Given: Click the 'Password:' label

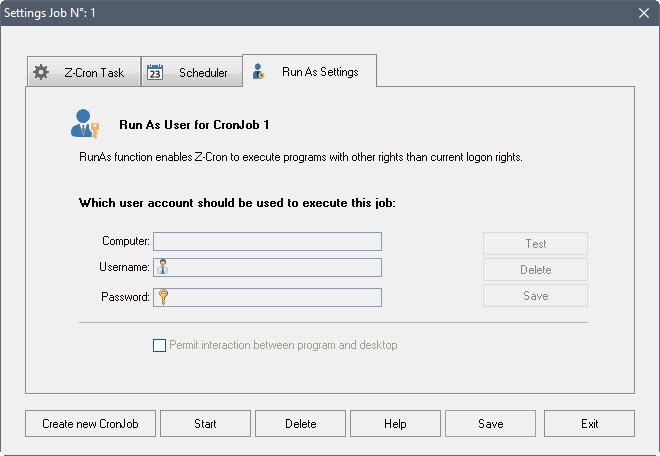Looking at the screenshot, I should click(x=125, y=297).
